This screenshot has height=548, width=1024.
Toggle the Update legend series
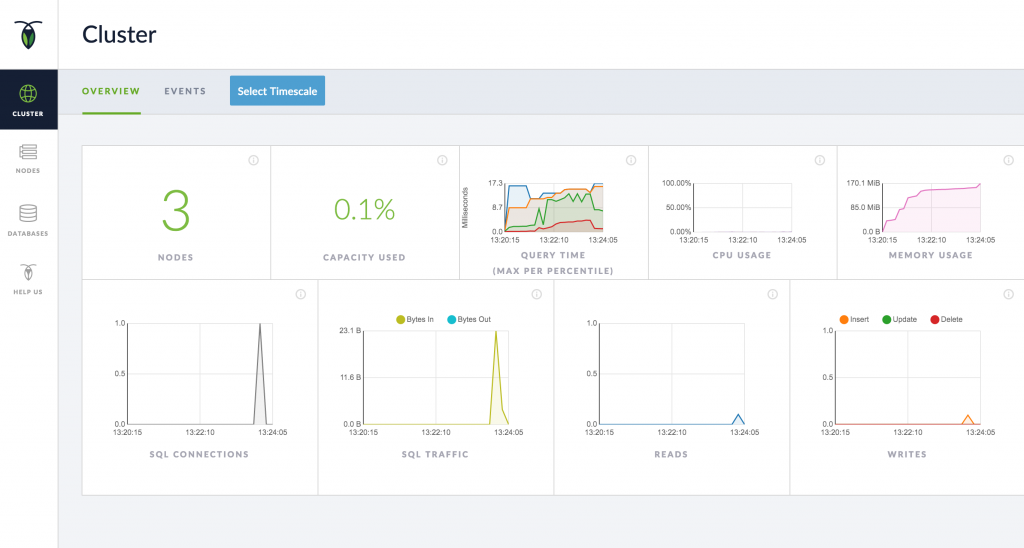(899, 319)
